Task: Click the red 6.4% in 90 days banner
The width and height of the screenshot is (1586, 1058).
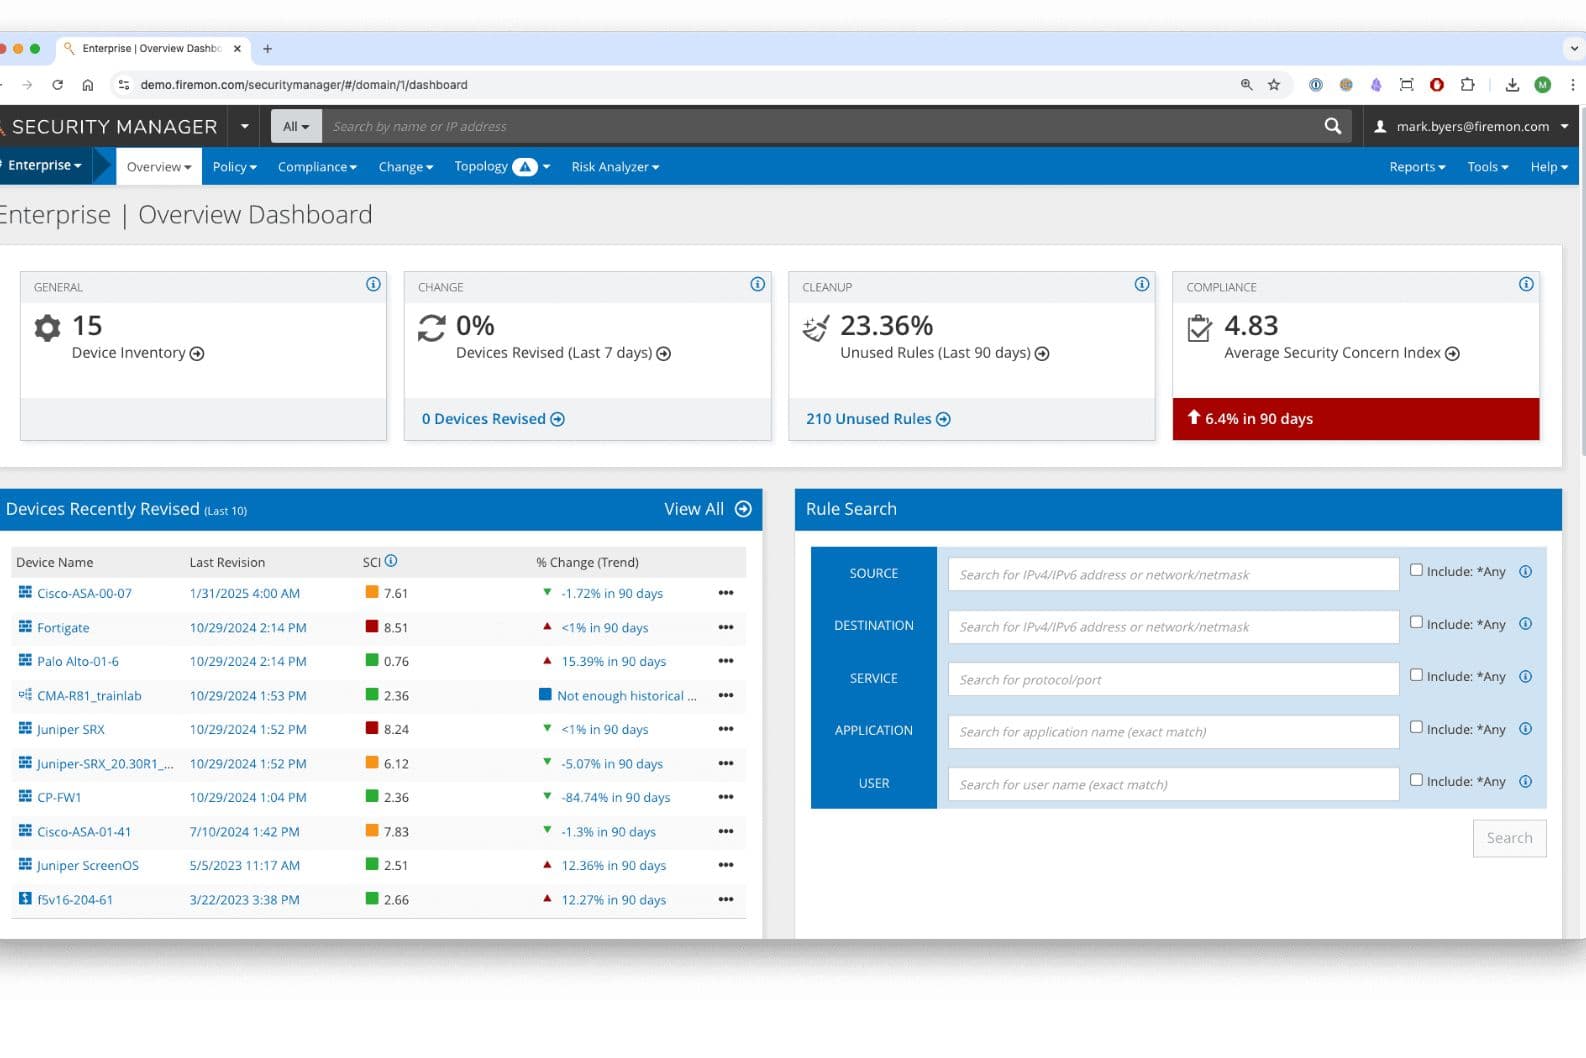Action: (1356, 419)
